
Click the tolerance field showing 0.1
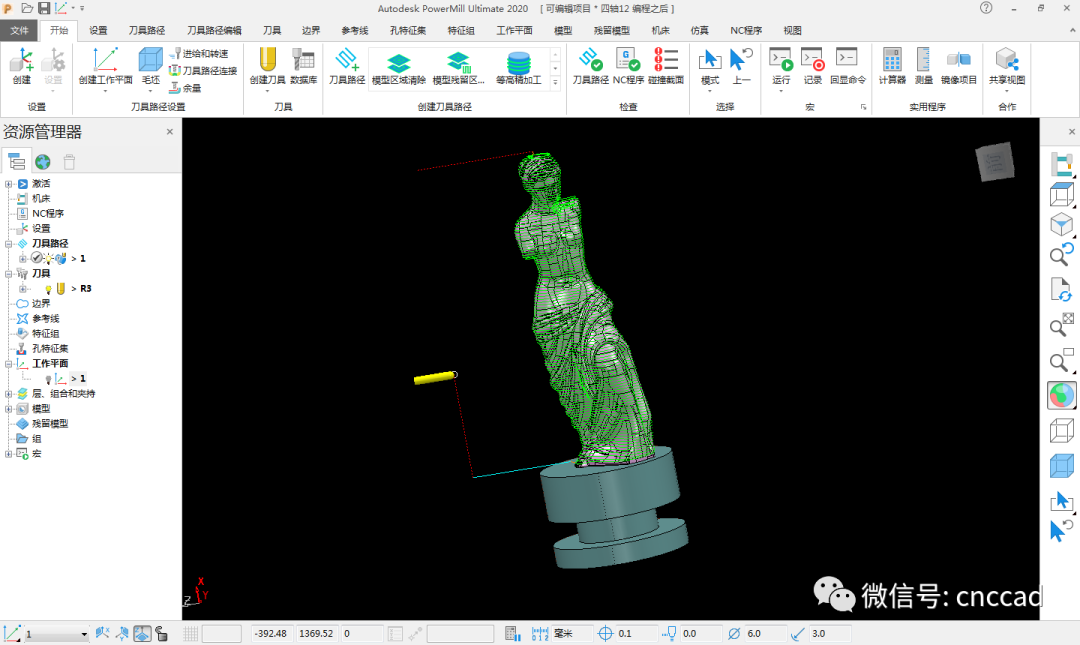pos(636,634)
